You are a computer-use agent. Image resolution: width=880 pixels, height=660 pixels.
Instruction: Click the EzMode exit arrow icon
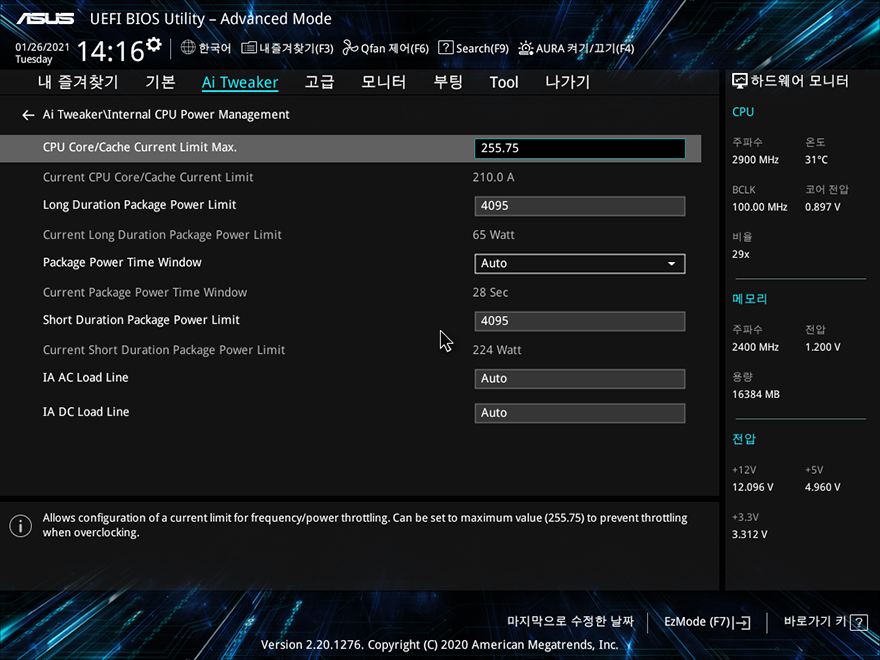pos(742,622)
